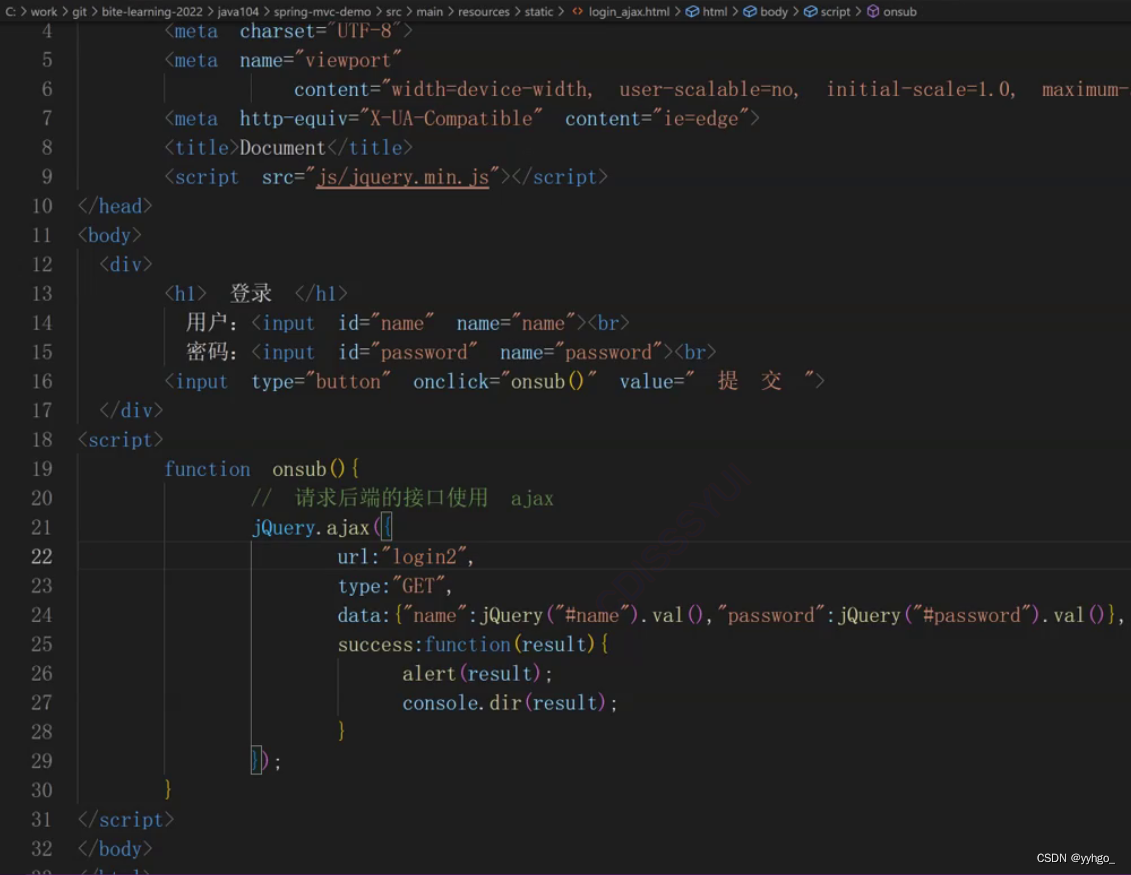
Task: Click the 'onsub()' onclick value on line 16
Action: (547, 381)
